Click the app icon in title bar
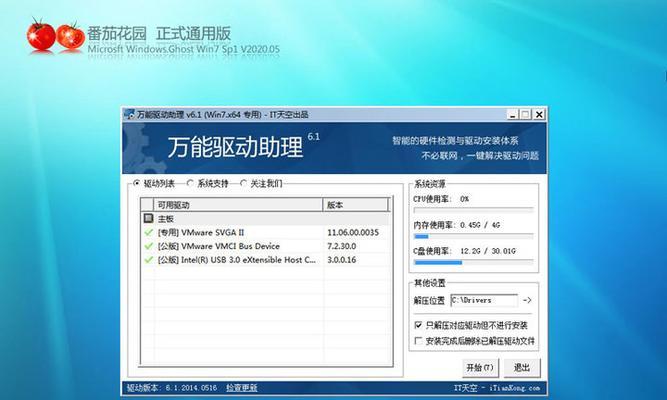Image resolution: width=667 pixels, height=400 pixels. tap(129, 114)
